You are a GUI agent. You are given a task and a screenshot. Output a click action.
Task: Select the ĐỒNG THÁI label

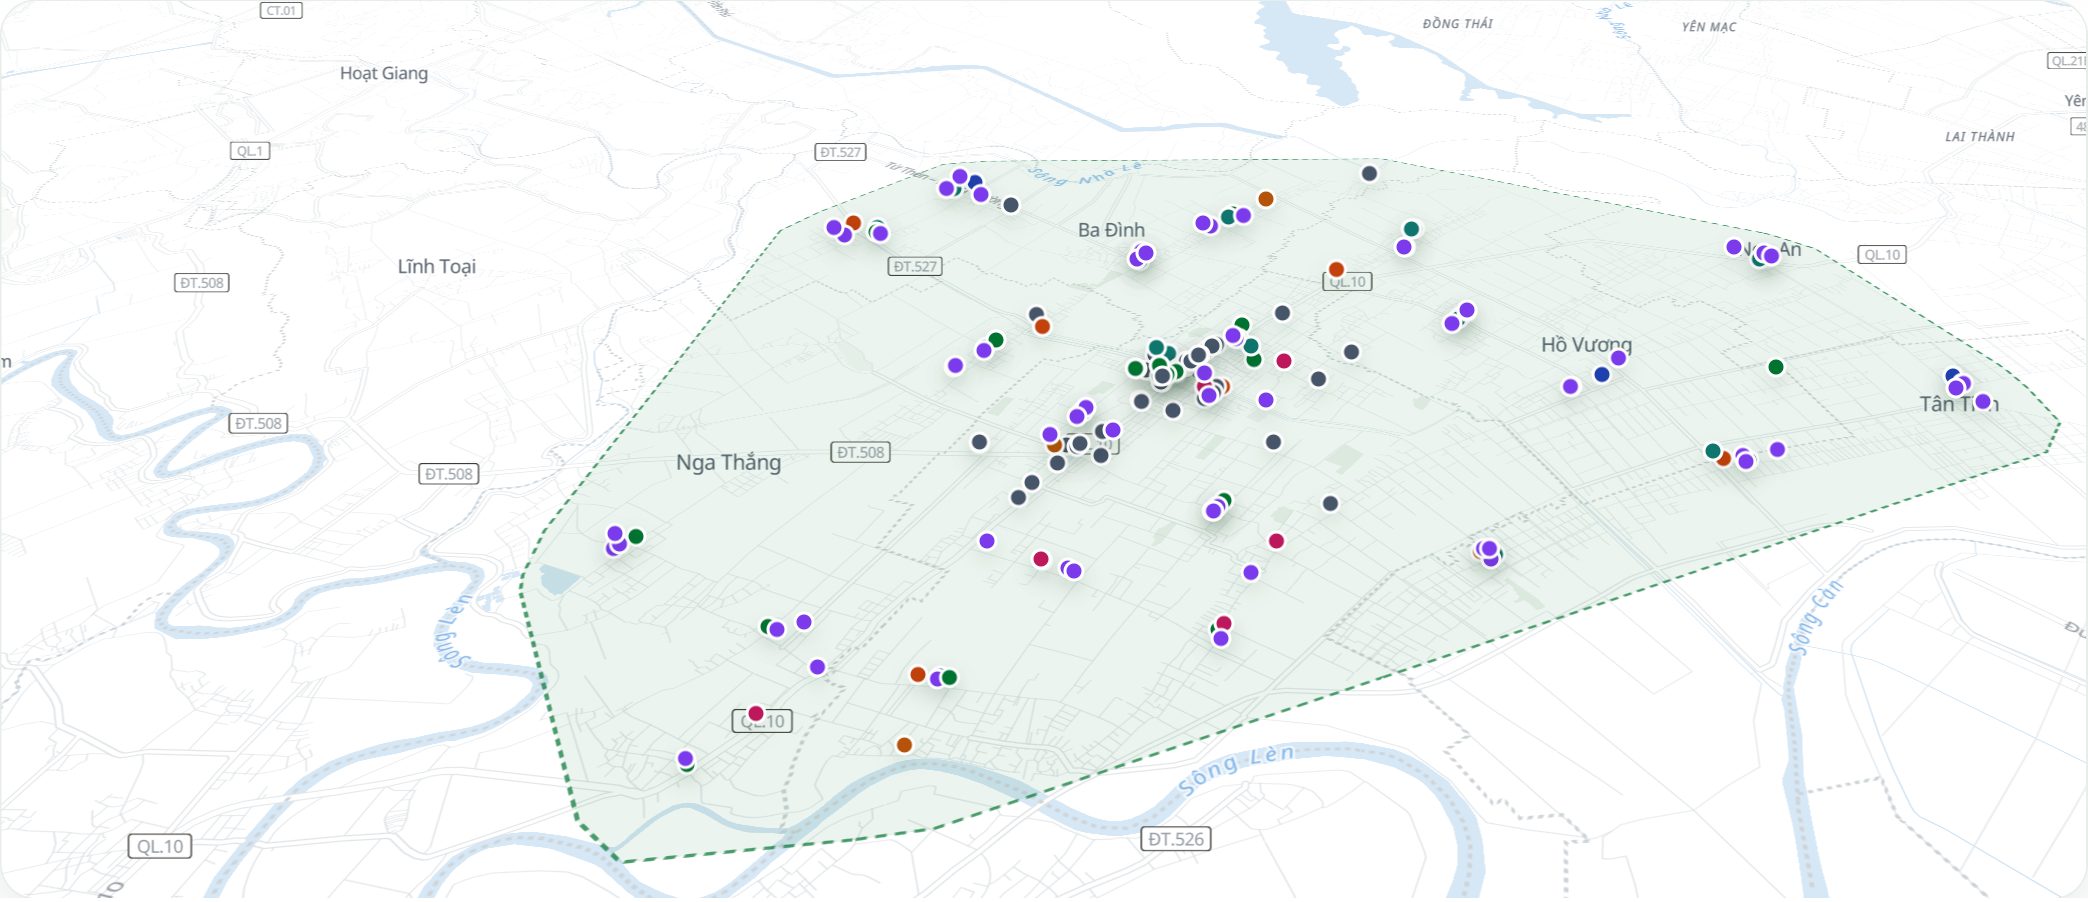pyautogui.click(x=1458, y=23)
